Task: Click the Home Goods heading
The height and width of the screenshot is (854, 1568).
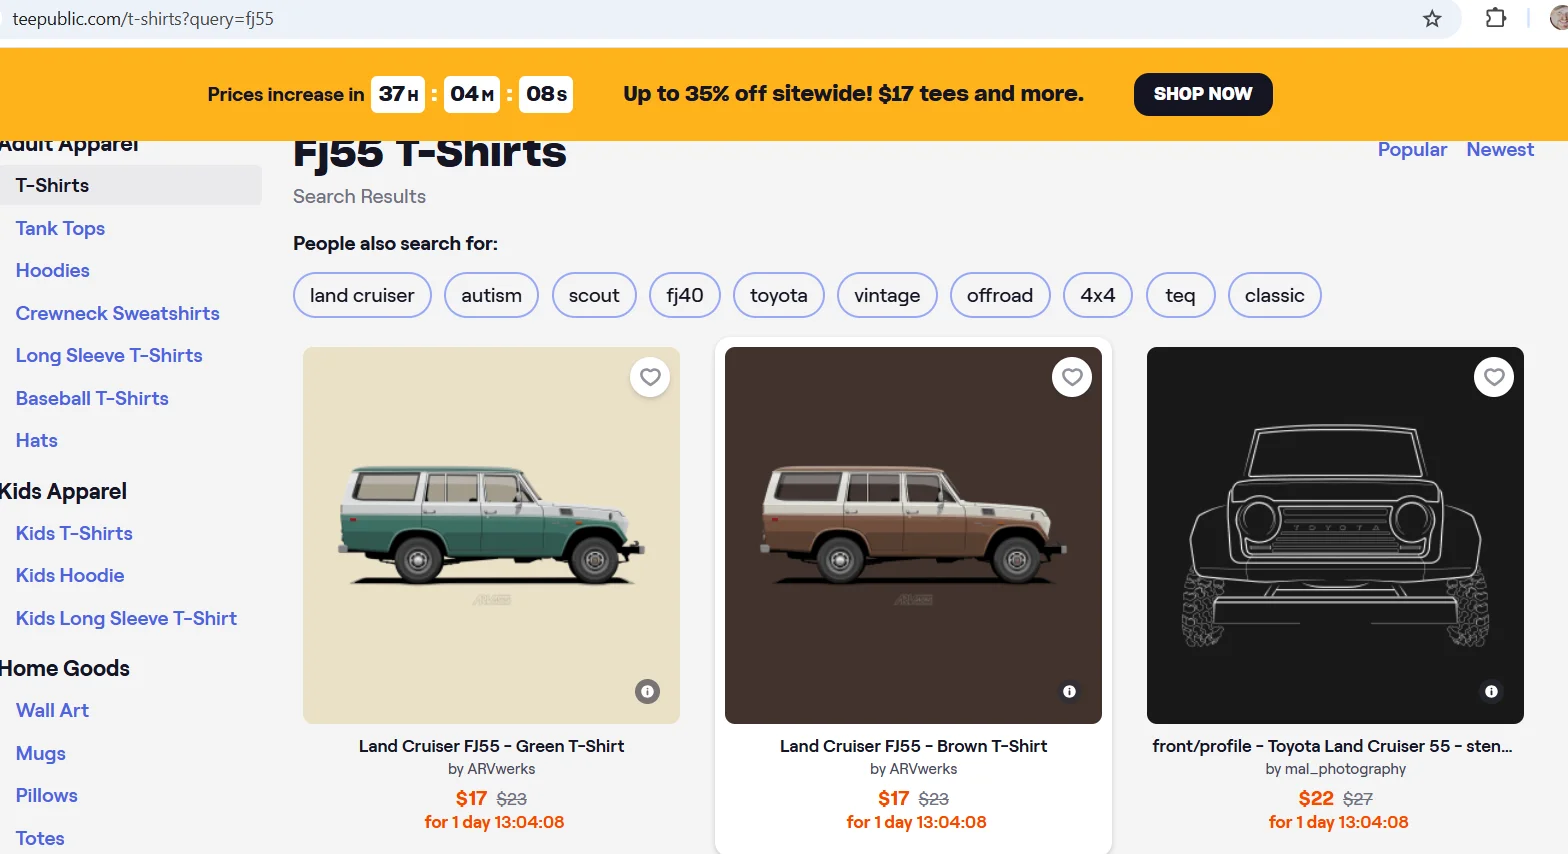Action: coord(65,668)
